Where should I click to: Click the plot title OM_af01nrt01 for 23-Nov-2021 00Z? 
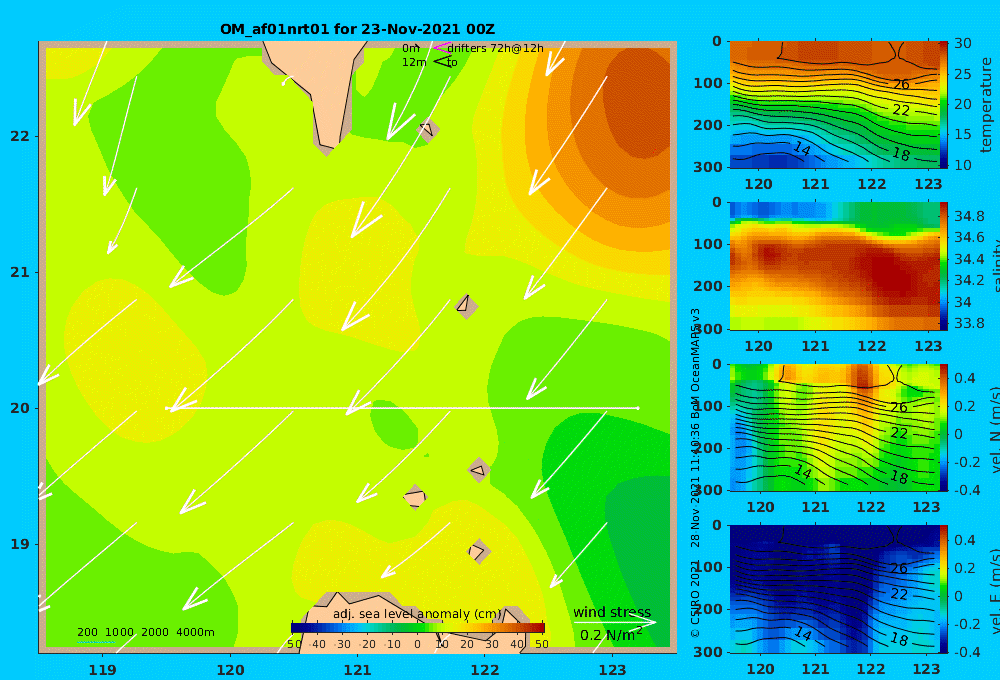pyautogui.click(x=357, y=29)
